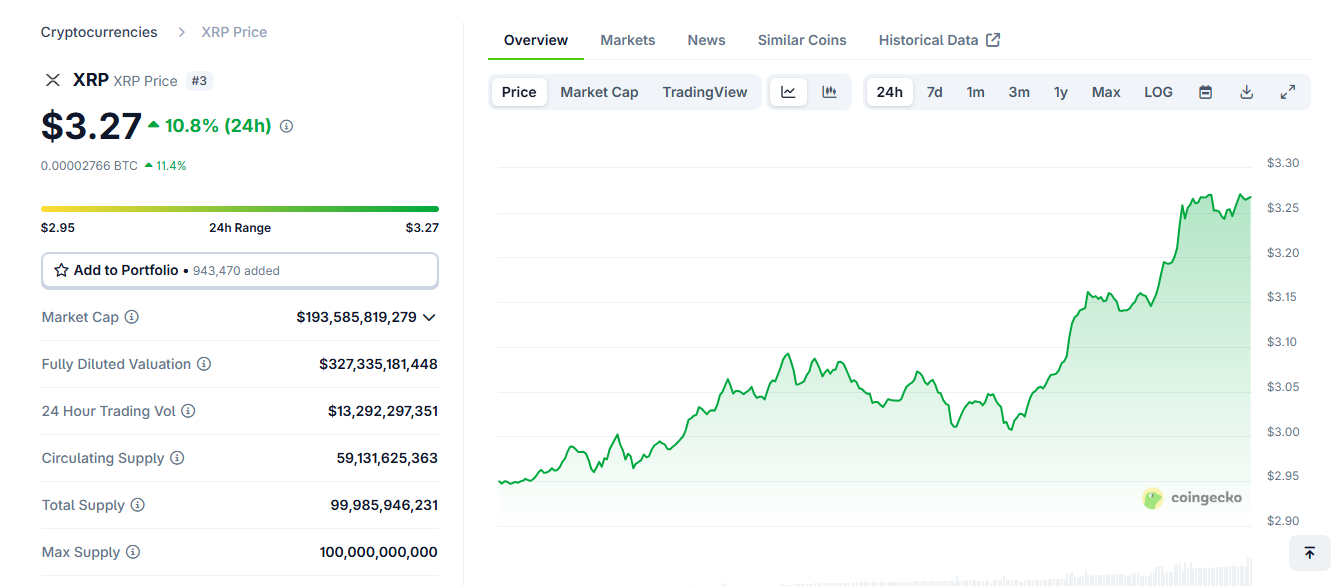
Task: Toggle the LOG scale option
Action: pos(1158,92)
